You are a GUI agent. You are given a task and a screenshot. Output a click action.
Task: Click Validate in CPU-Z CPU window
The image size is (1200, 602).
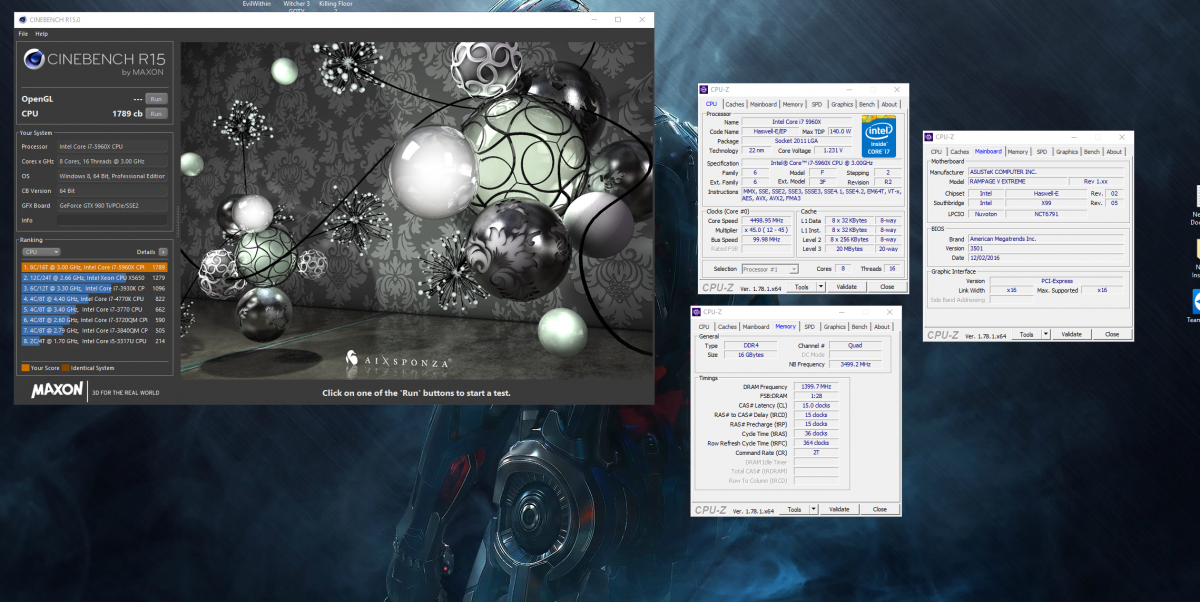pos(846,286)
